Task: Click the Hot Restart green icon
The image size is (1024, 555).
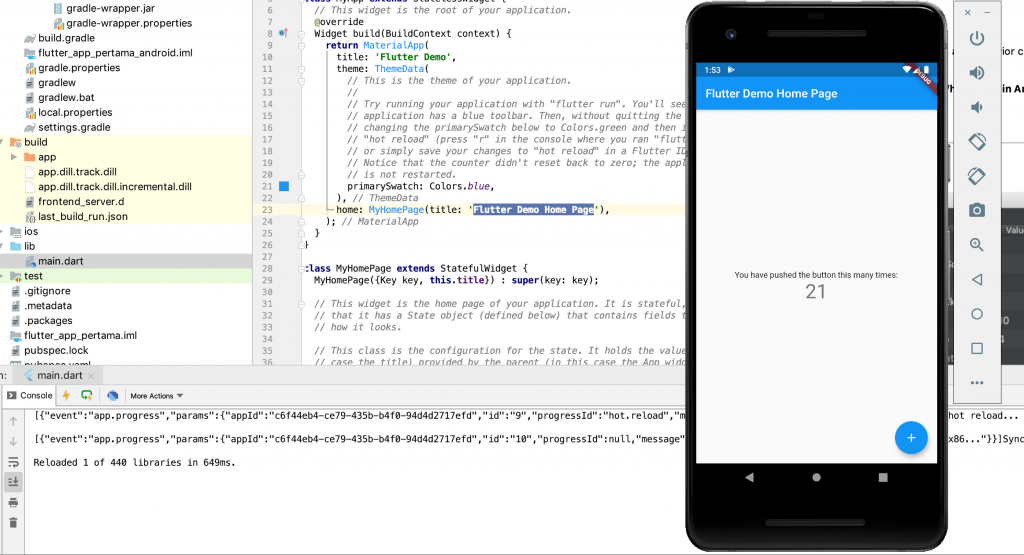Action: 87,395
